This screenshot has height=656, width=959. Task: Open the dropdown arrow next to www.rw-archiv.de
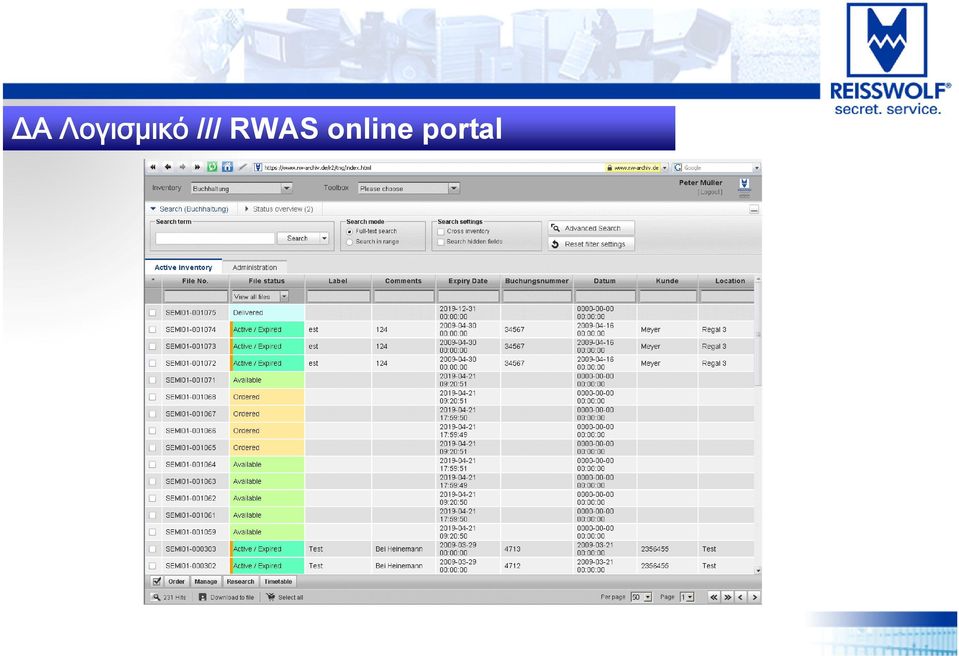[x=665, y=168]
